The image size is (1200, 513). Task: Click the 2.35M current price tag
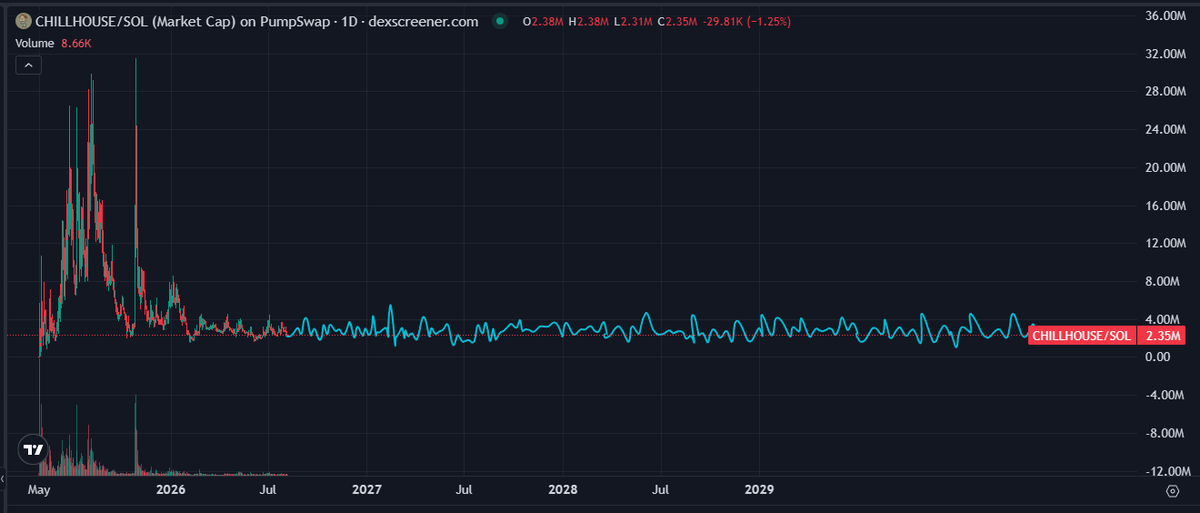(x=1162, y=336)
